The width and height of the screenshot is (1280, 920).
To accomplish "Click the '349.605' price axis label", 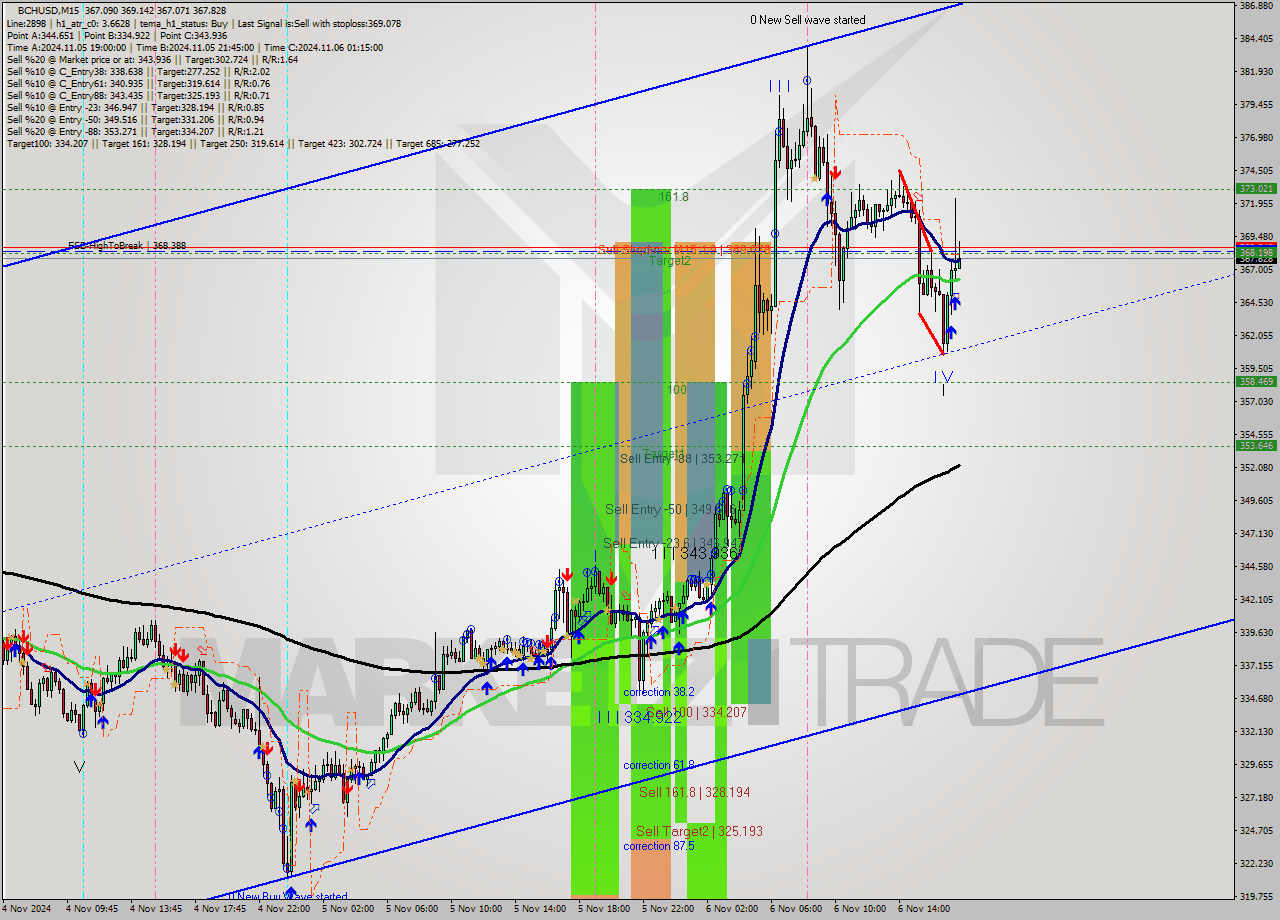I will click(x=1256, y=501).
